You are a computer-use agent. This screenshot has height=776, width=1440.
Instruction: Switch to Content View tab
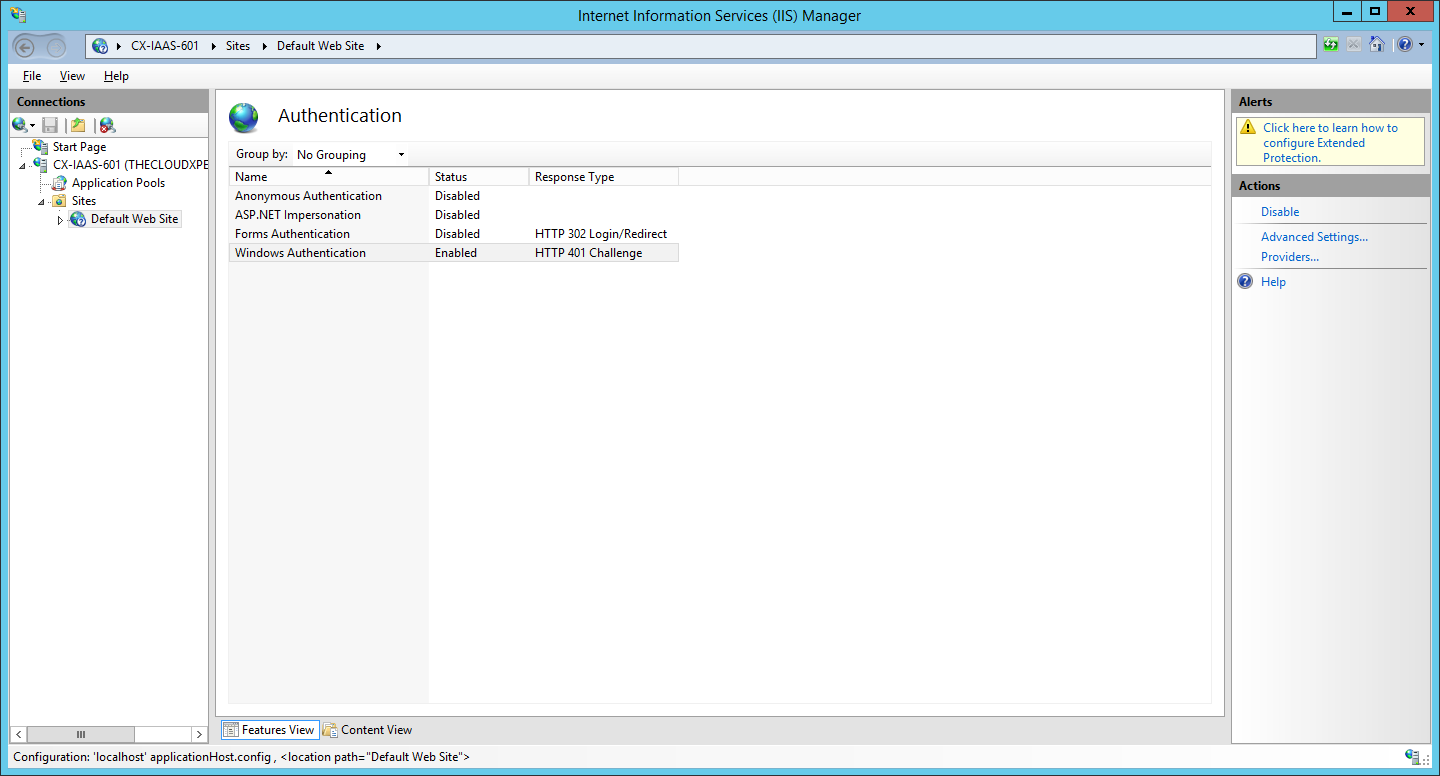click(367, 730)
